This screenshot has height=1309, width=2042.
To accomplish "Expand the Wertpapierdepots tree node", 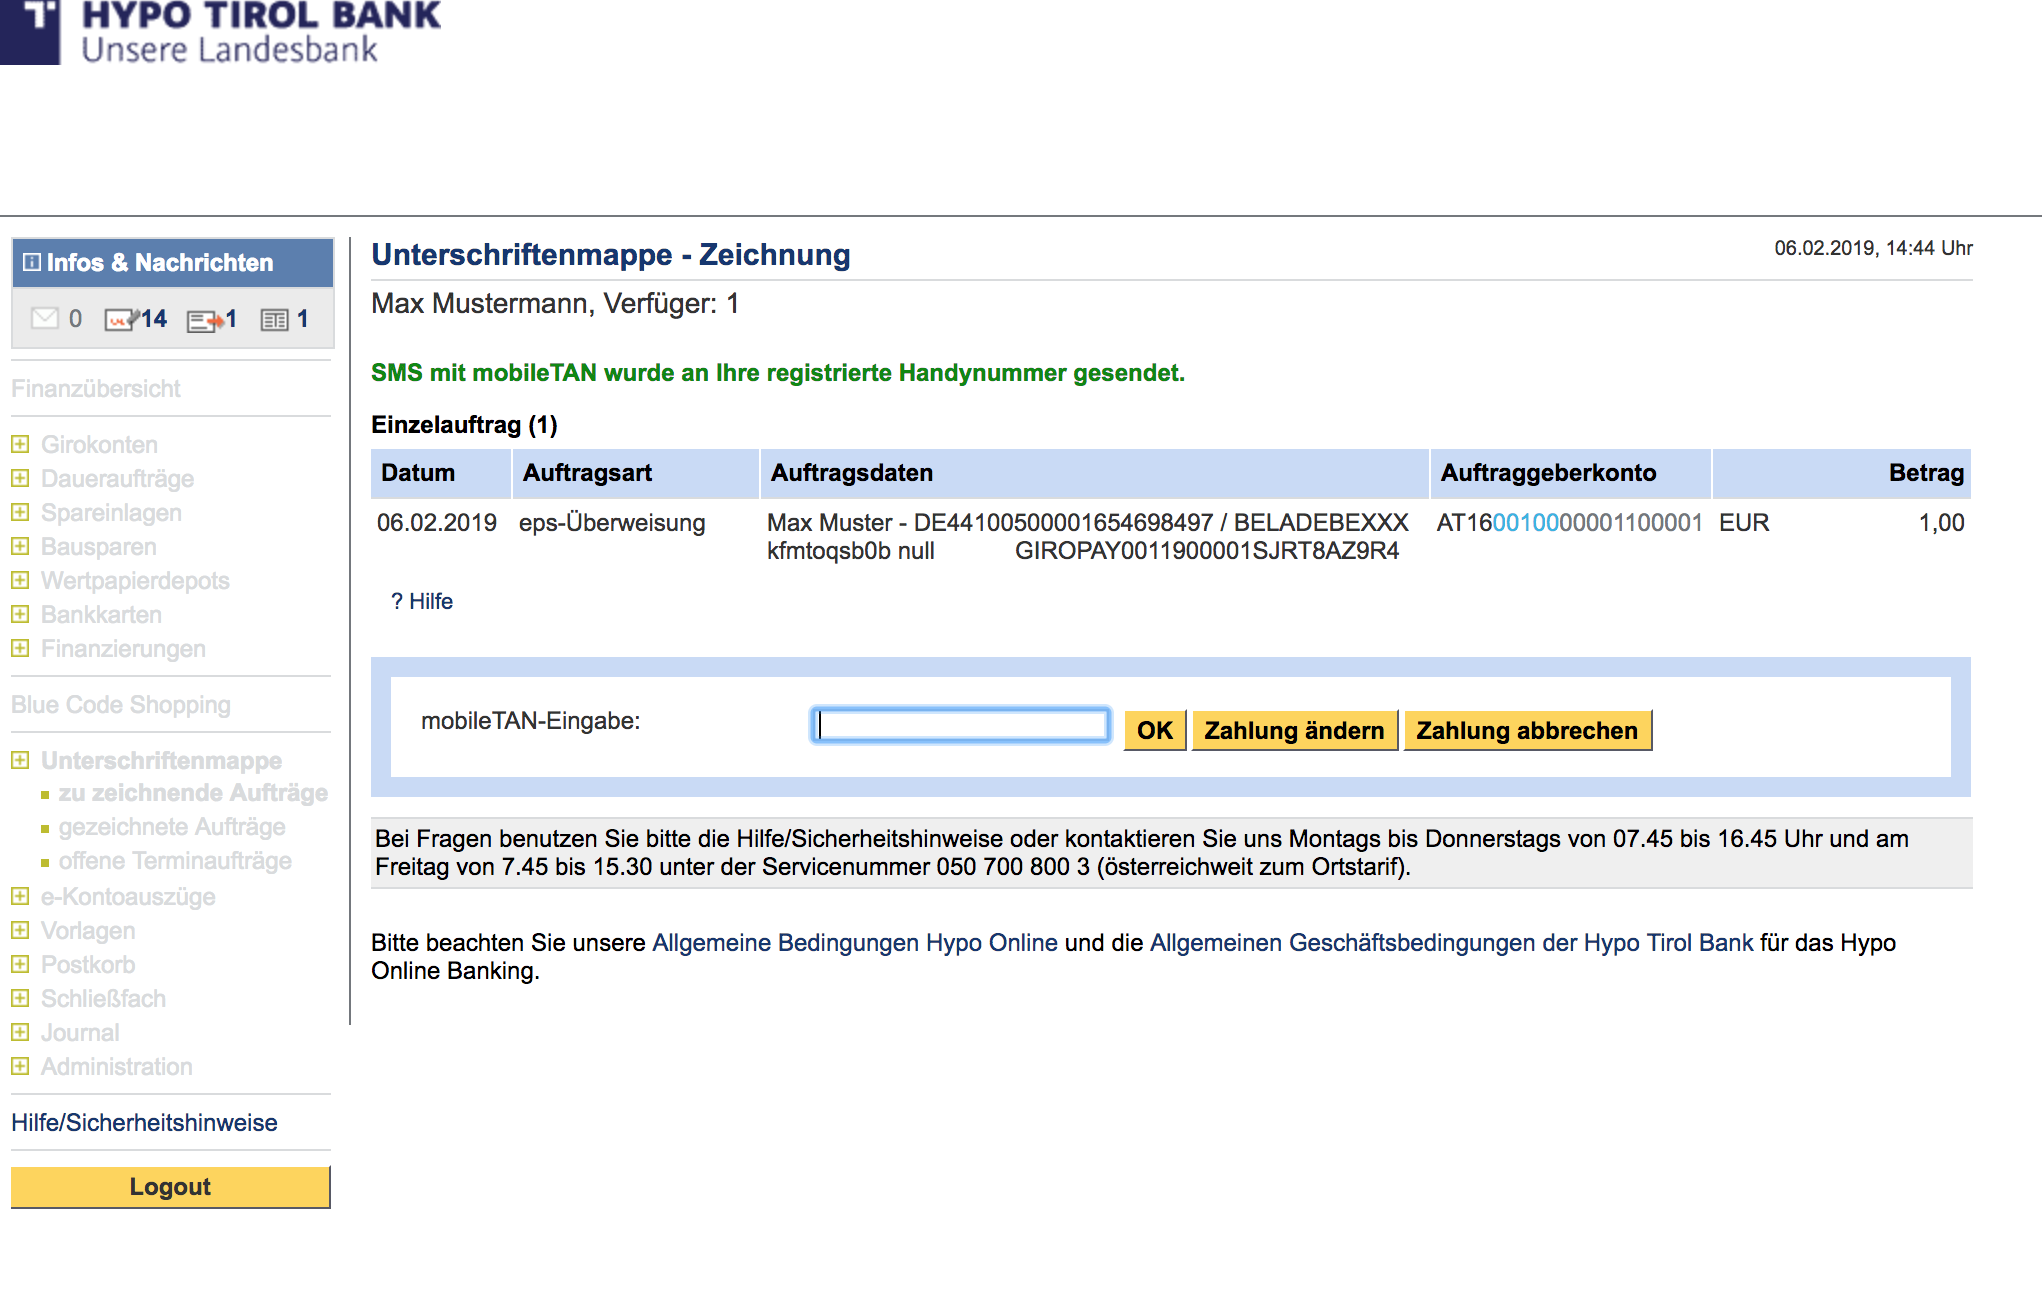I will 20,580.
